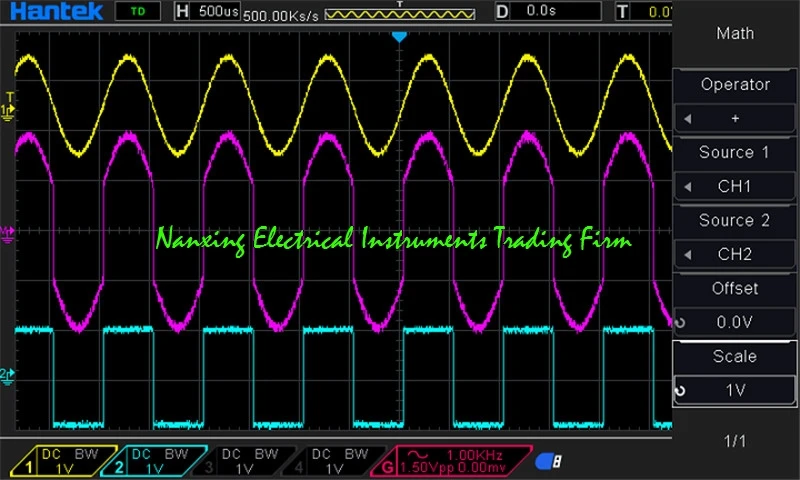Select the D 0.0s delay box
The image size is (800, 480).
[x=548, y=11]
